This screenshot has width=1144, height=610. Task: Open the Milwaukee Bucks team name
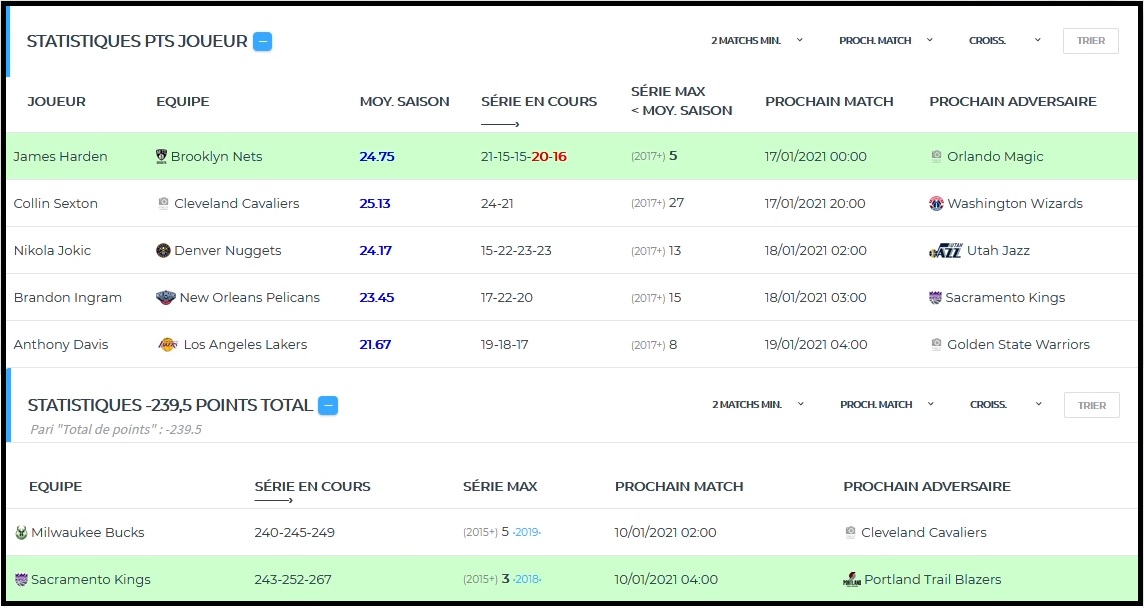coord(88,533)
